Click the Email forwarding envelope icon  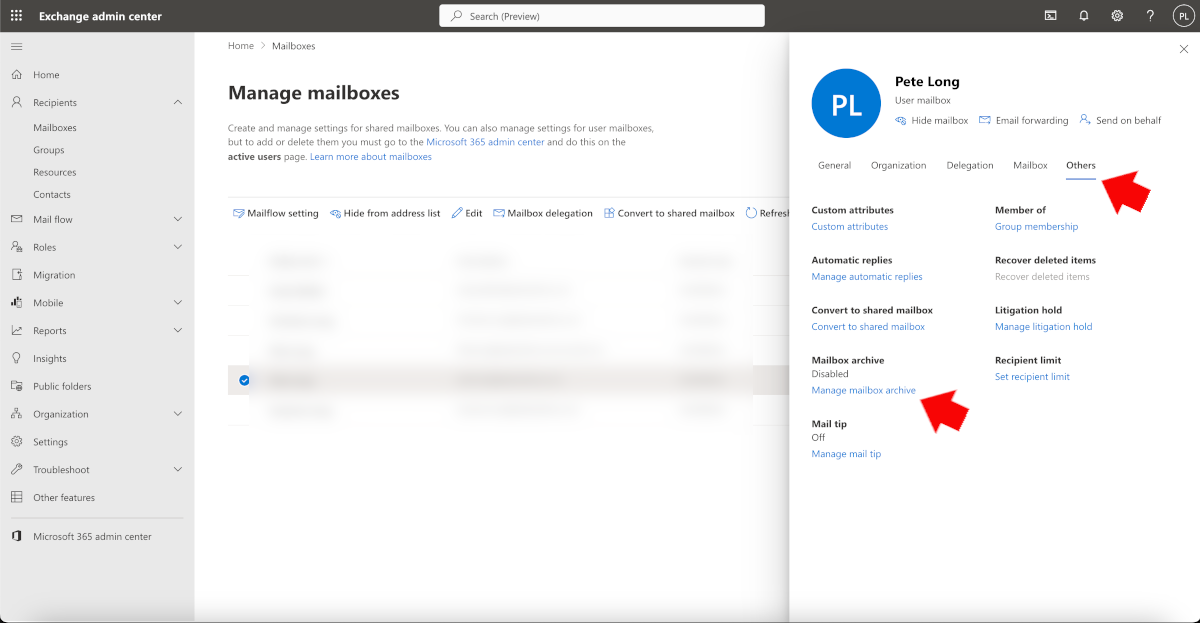point(985,120)
